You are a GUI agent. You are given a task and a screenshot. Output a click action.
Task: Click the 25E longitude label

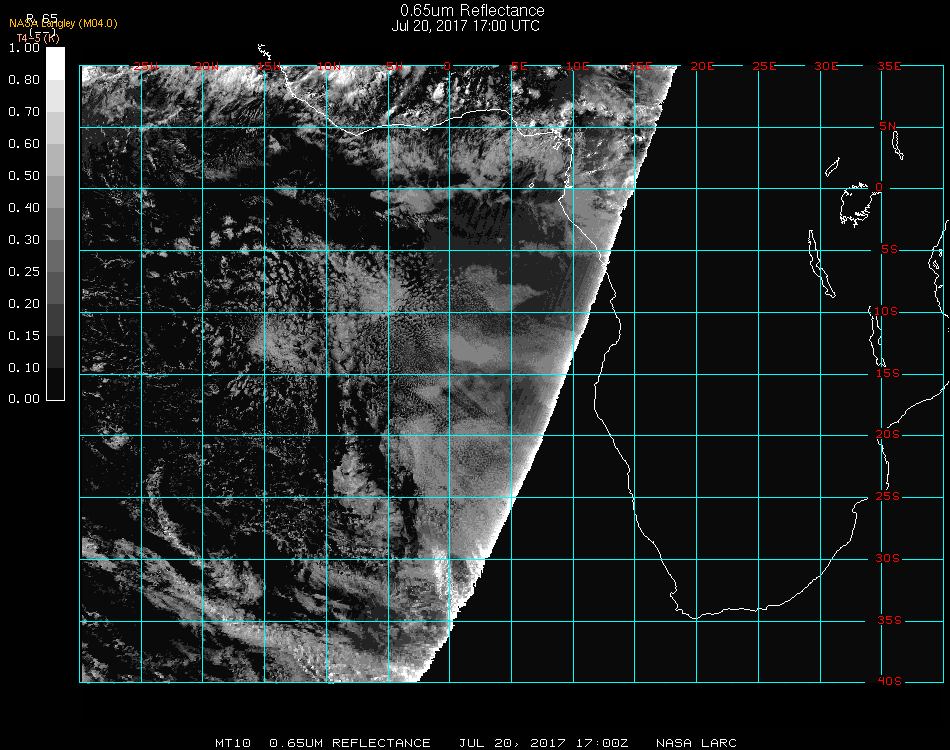[x=765, y=66]
